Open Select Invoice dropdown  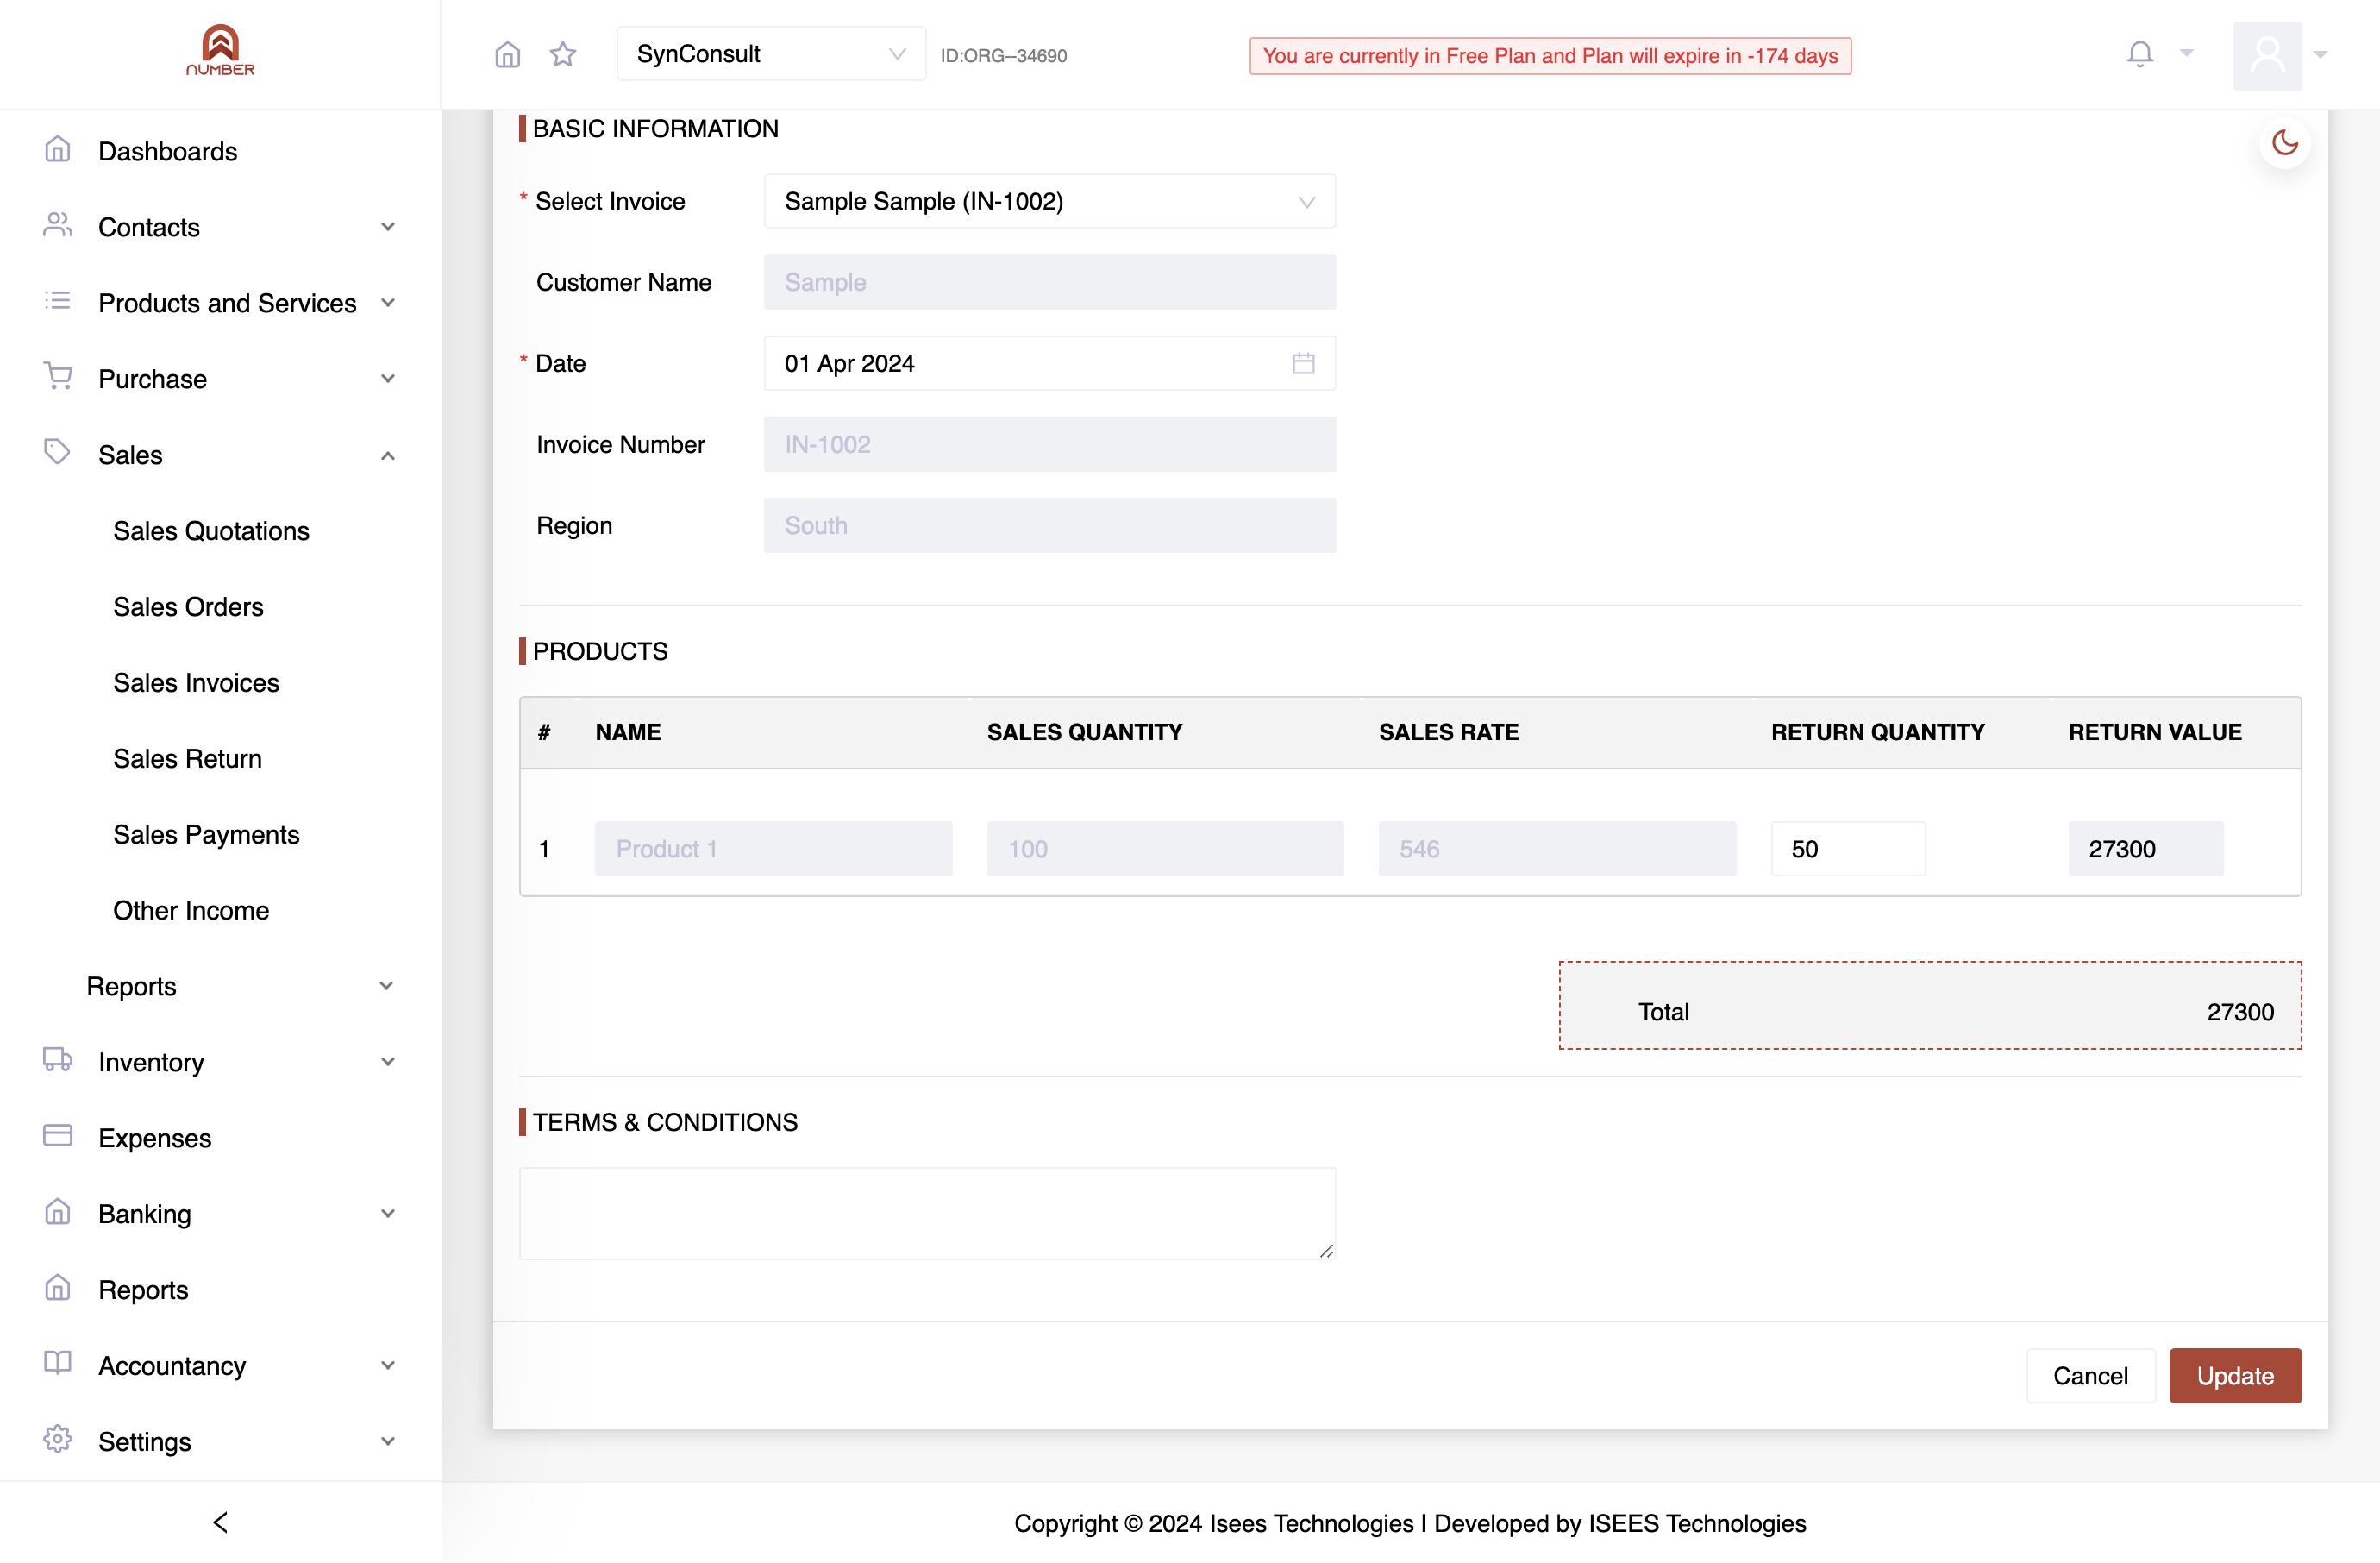(x=1049, y=201)
